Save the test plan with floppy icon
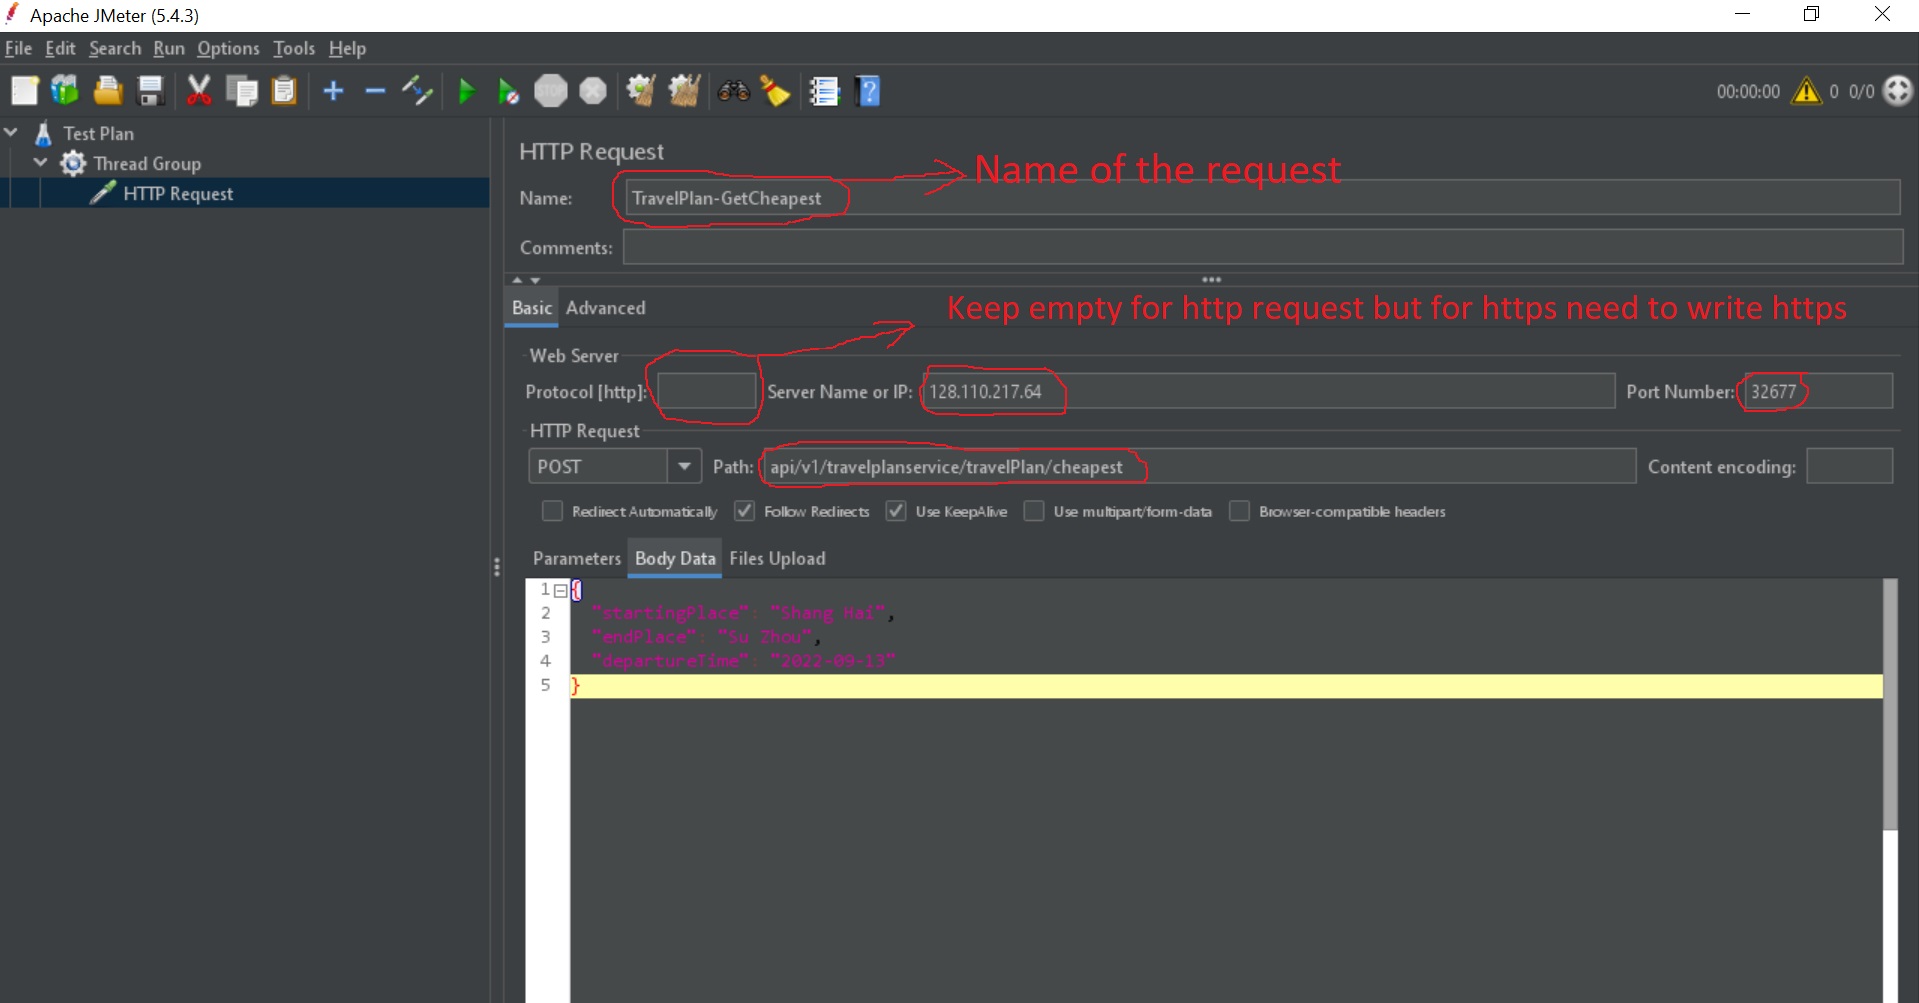The height and width of the screenshot is (1003, 1919). (150, 91)
